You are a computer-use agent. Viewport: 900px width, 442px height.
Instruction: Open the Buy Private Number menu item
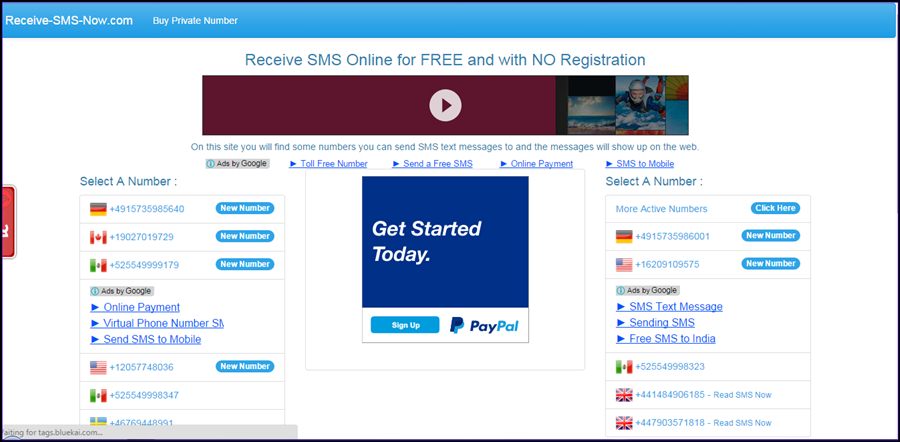pos(195,21)
